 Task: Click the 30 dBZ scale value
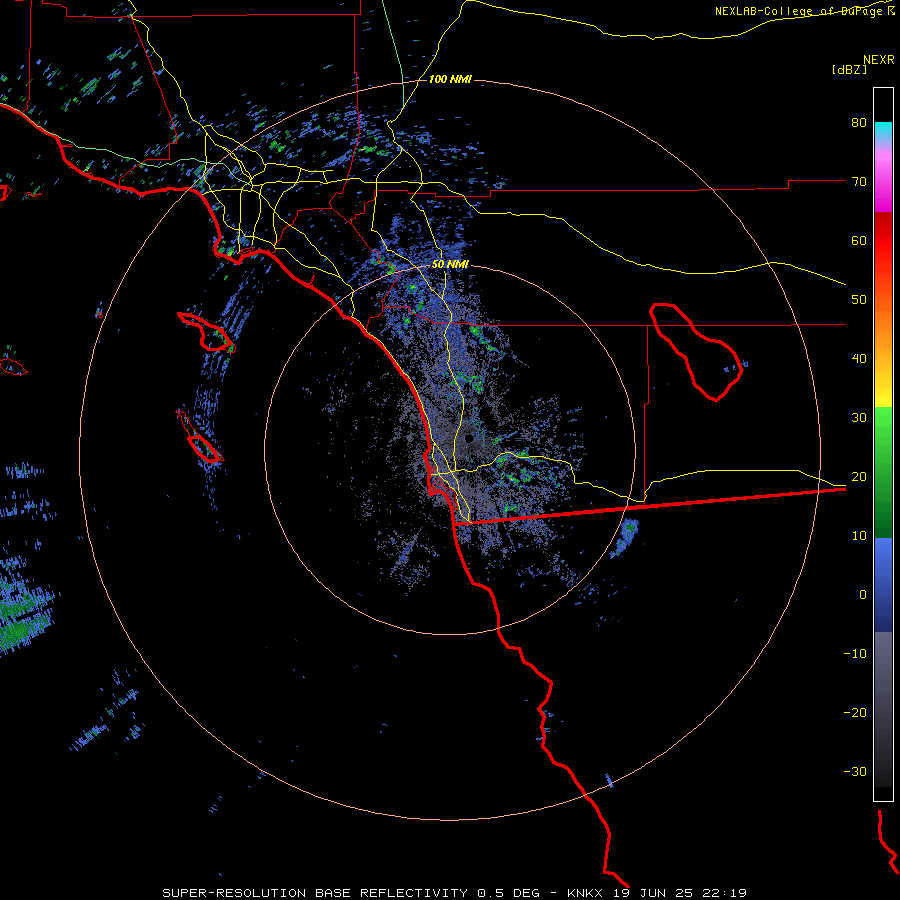coord(859,418)
